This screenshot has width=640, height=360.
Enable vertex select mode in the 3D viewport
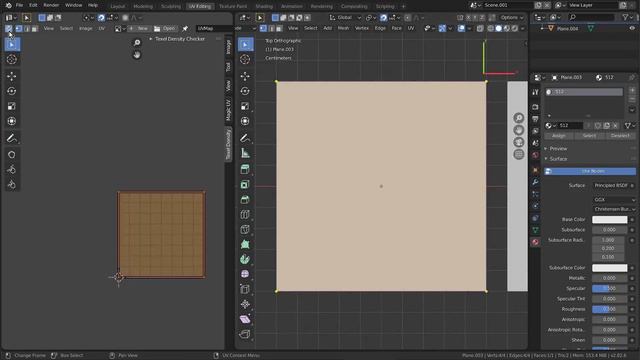[x=263, y=28]
